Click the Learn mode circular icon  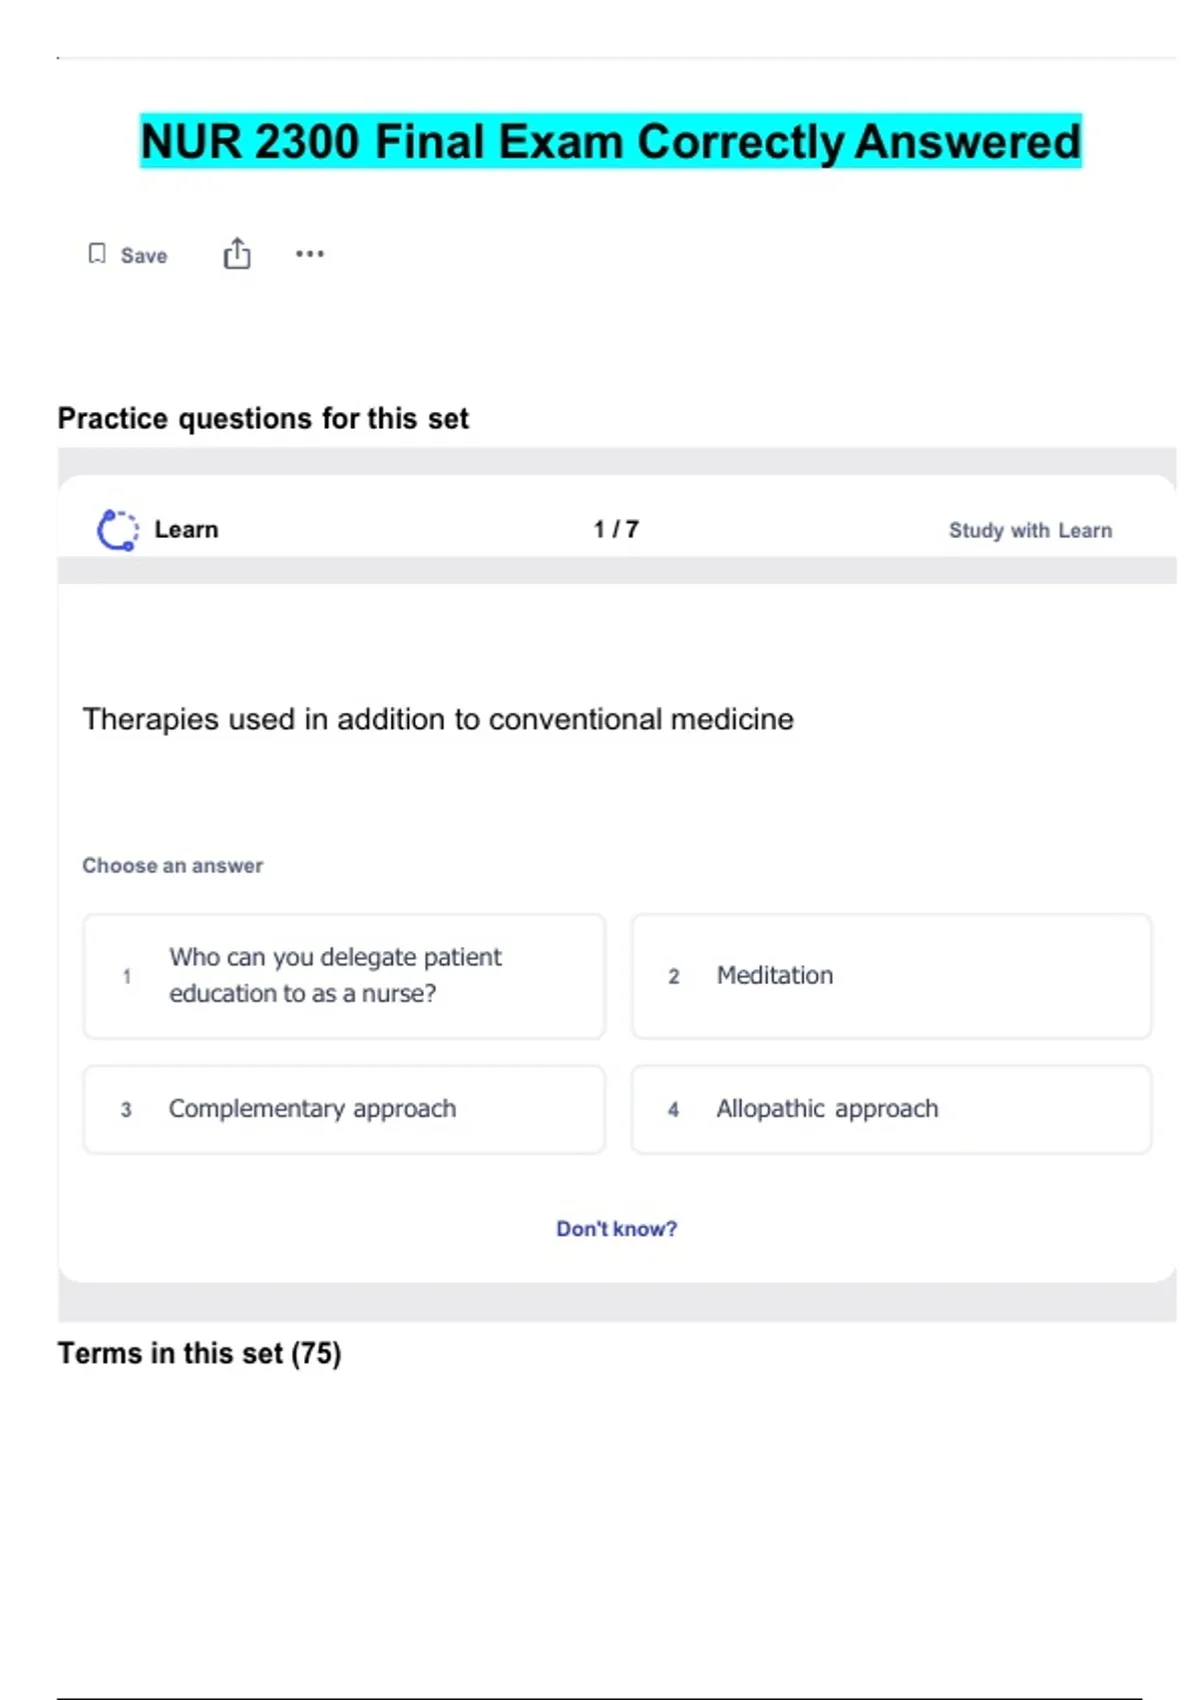118,530
